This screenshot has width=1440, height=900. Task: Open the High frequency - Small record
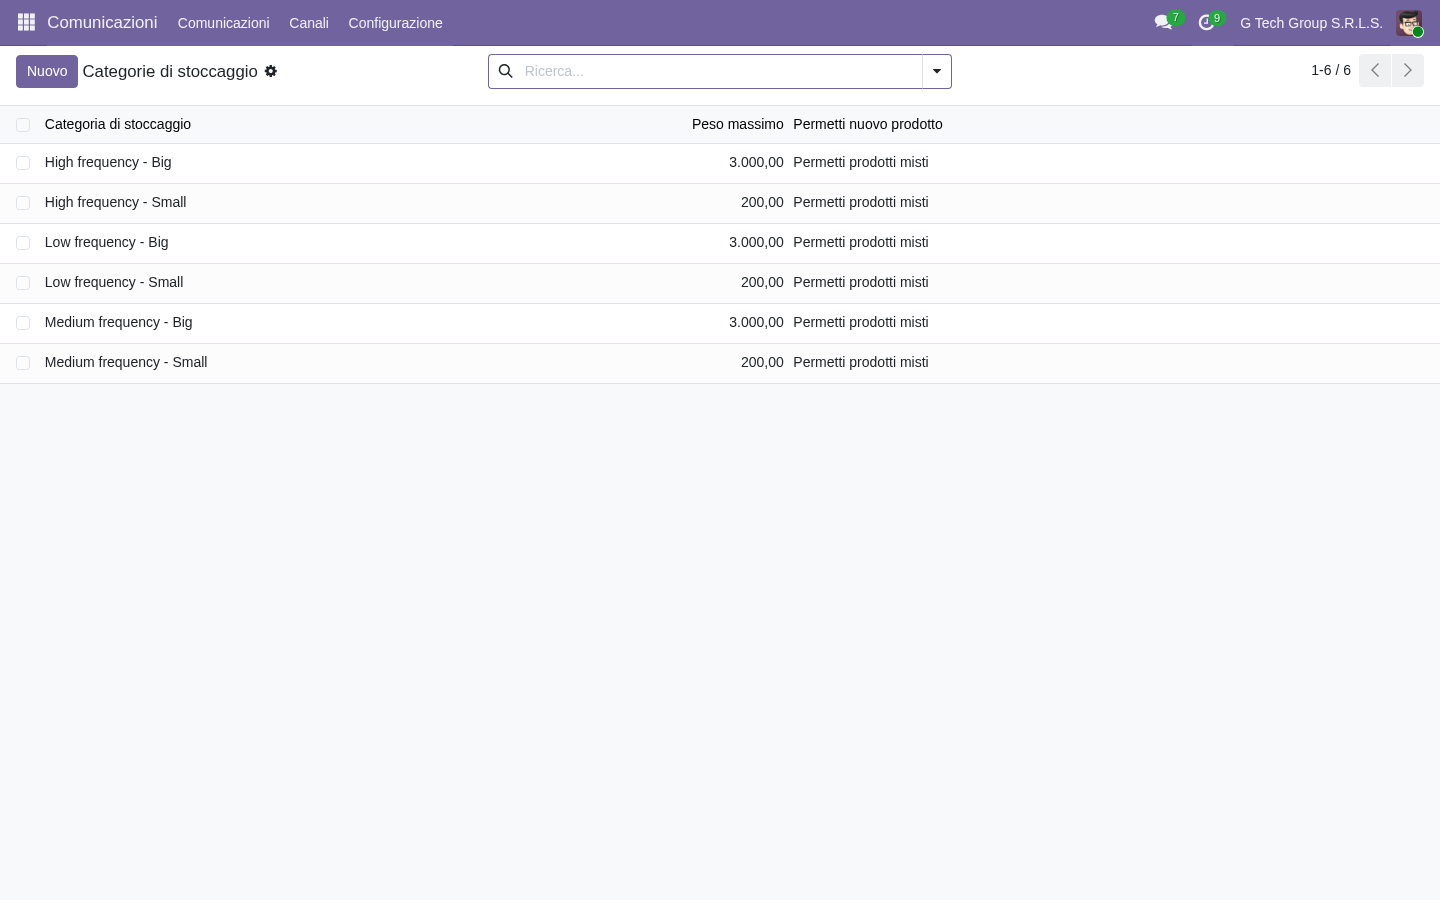(115, 202)
